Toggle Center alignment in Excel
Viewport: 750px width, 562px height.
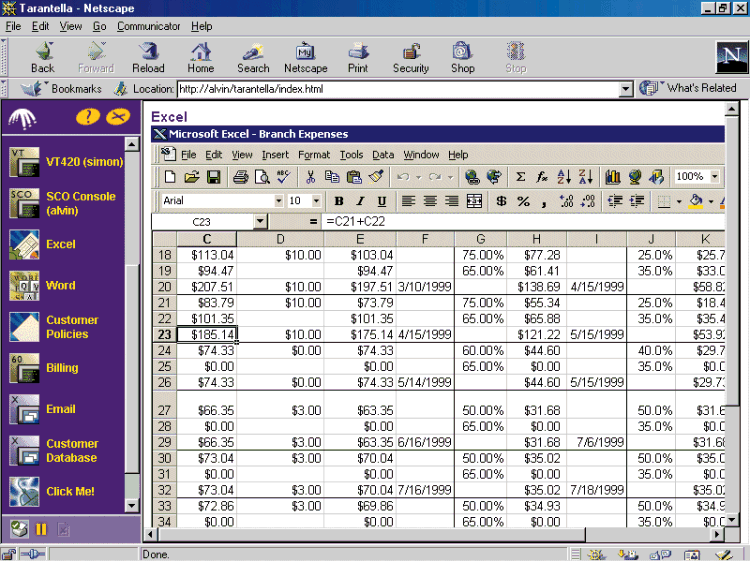430,201
